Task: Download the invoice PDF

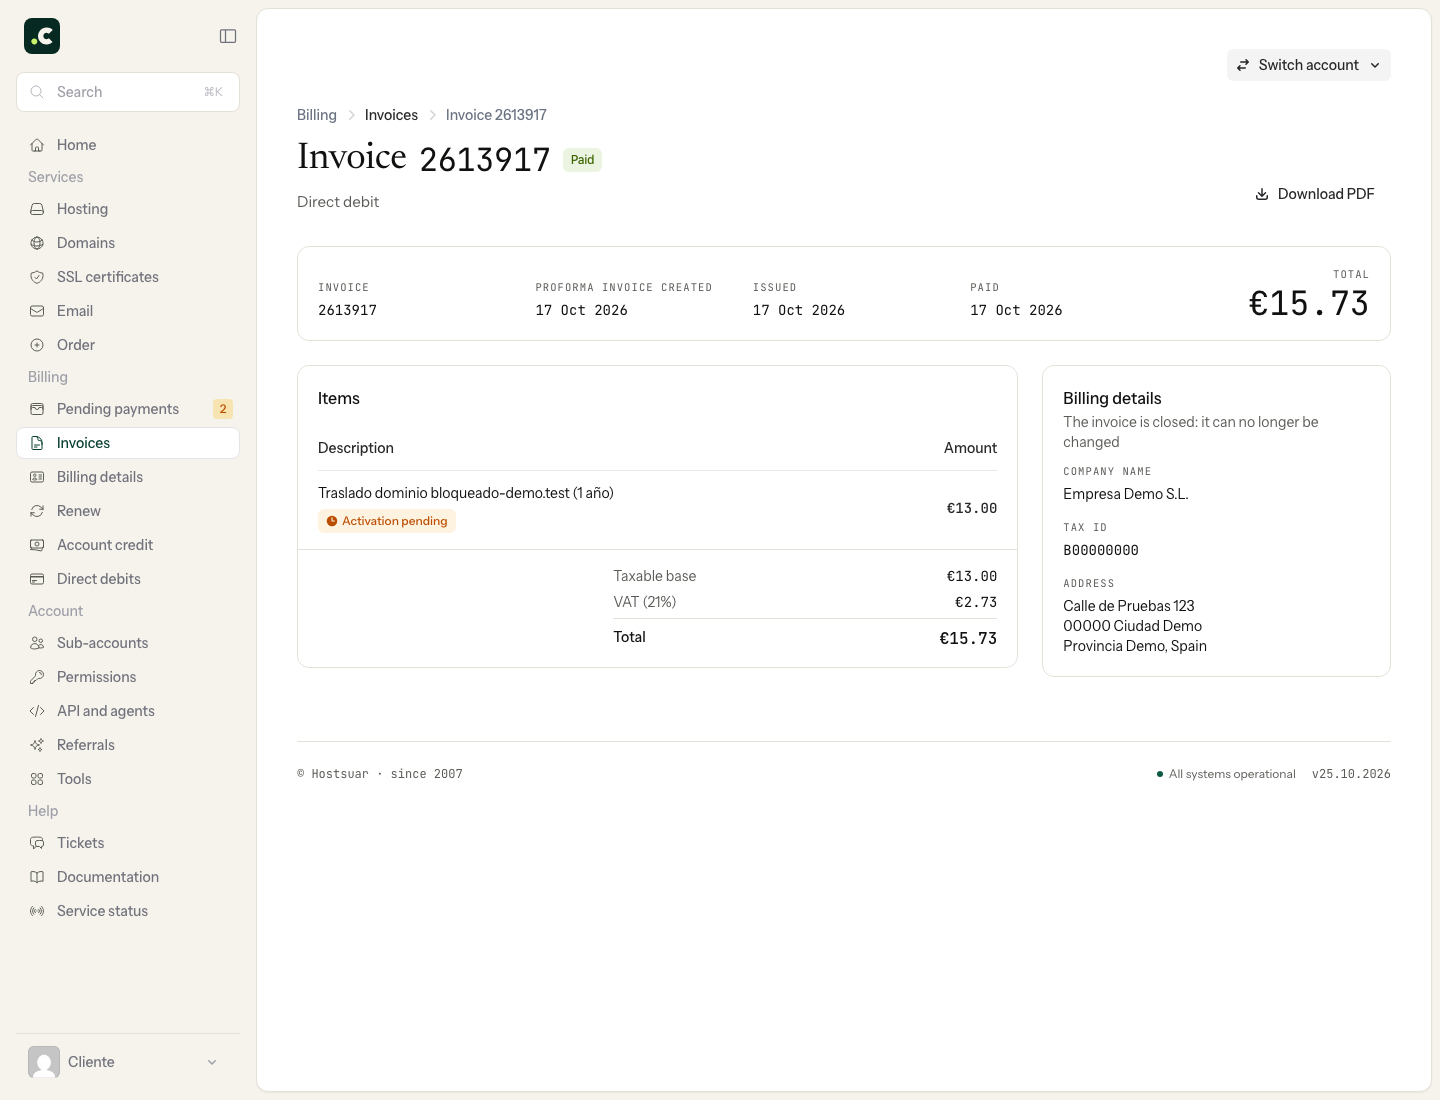Action: point(1314,194)
